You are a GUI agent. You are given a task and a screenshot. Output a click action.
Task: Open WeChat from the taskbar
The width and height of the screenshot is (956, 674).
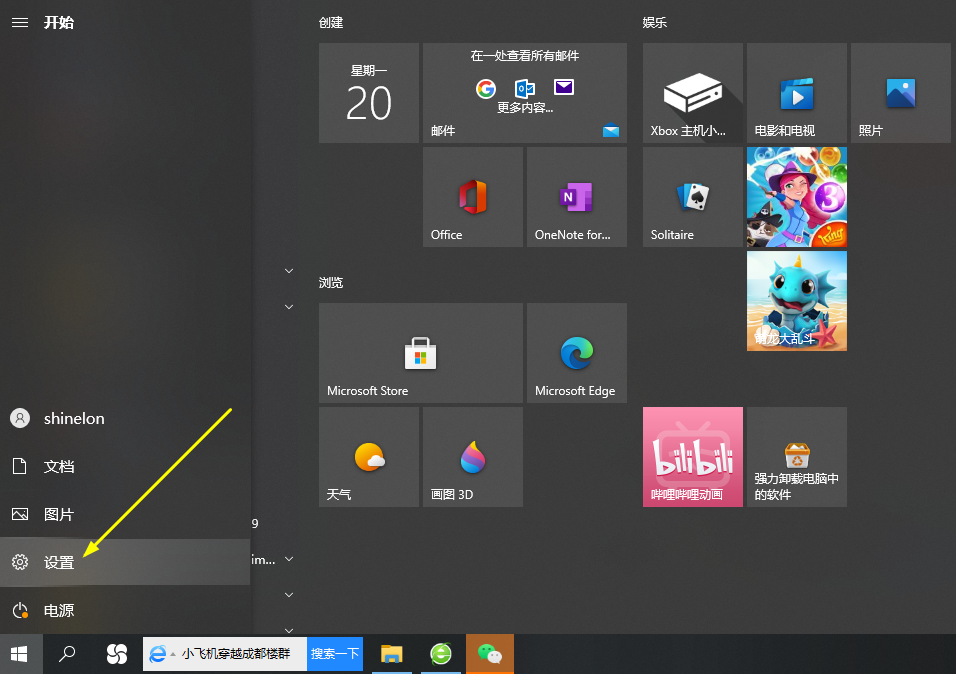490,654
